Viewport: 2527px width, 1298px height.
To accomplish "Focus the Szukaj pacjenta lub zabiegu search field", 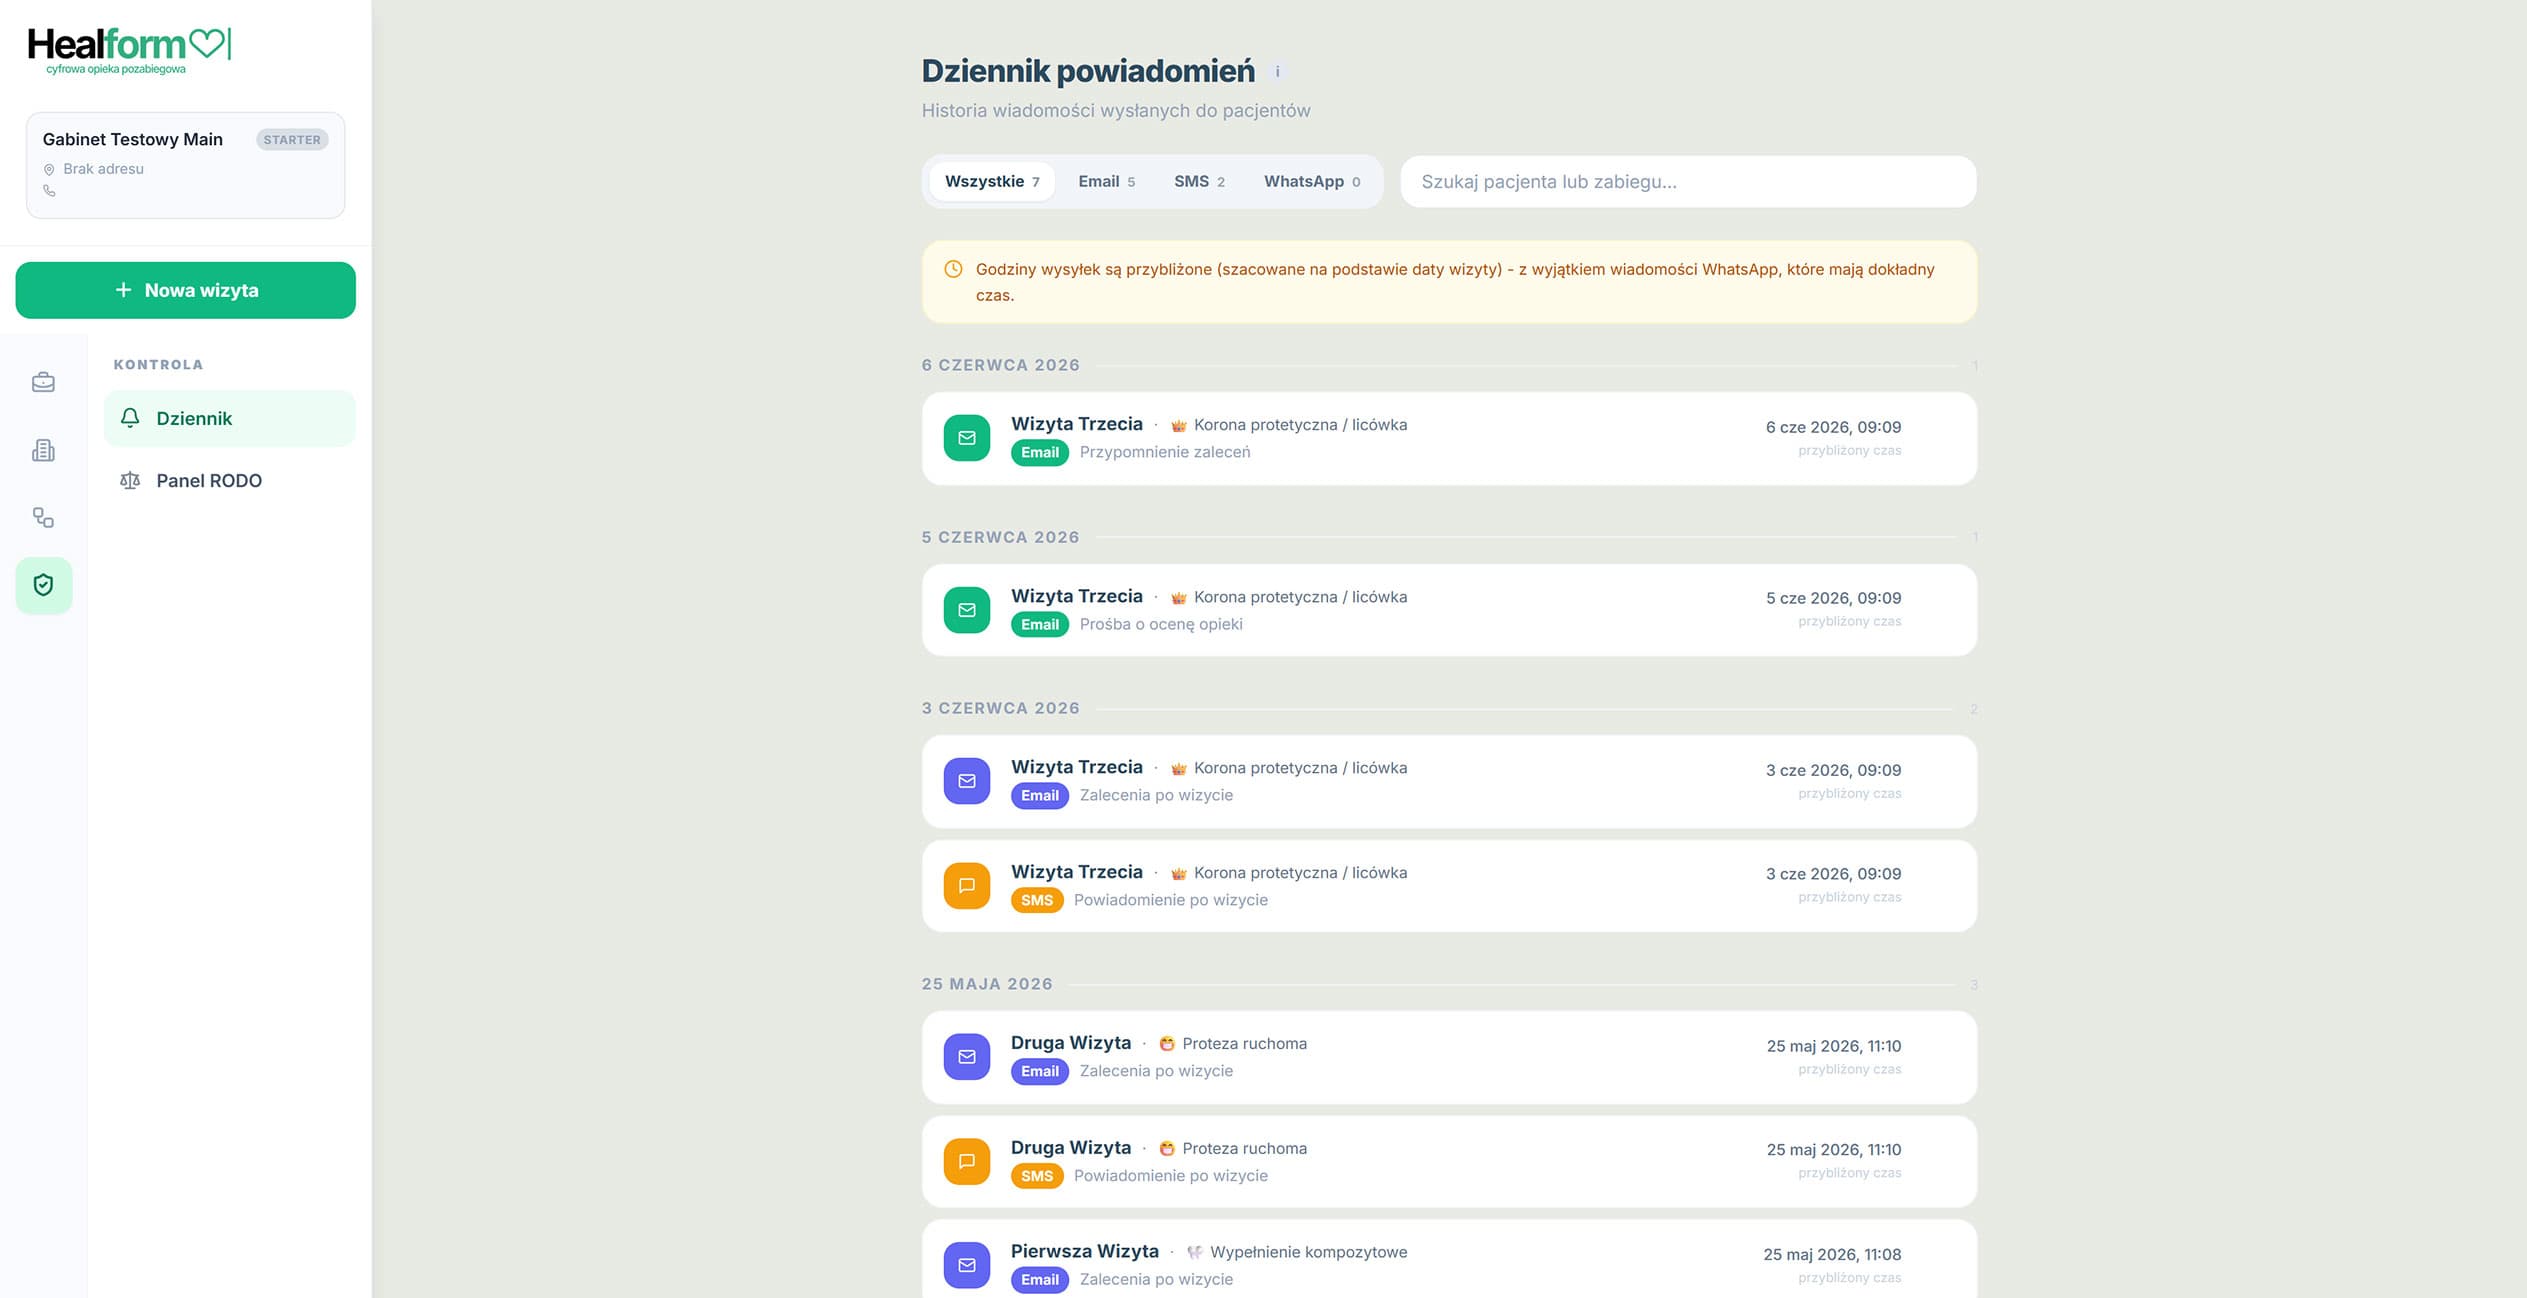I will 1688,181.
